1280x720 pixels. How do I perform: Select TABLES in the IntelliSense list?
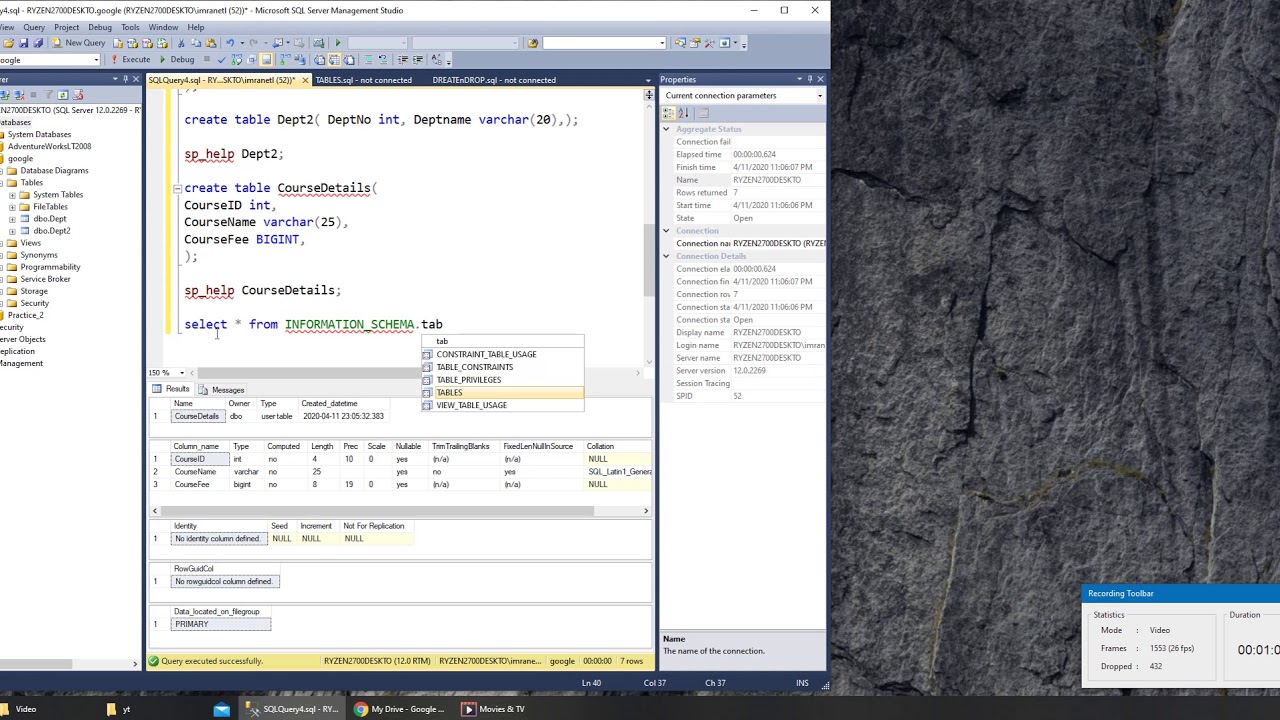click(x=502, y=393)
